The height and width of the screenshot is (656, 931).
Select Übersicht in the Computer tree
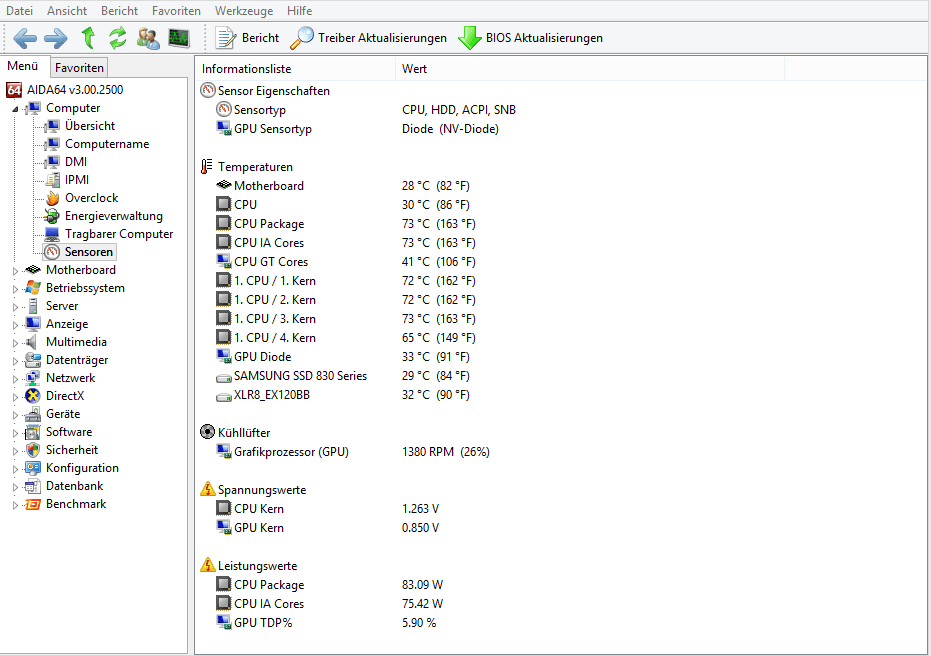pos(90,126)
